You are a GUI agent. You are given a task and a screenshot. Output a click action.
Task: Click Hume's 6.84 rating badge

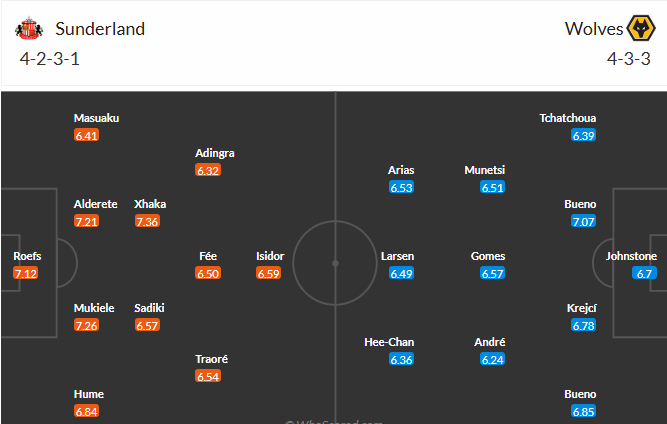88,412
